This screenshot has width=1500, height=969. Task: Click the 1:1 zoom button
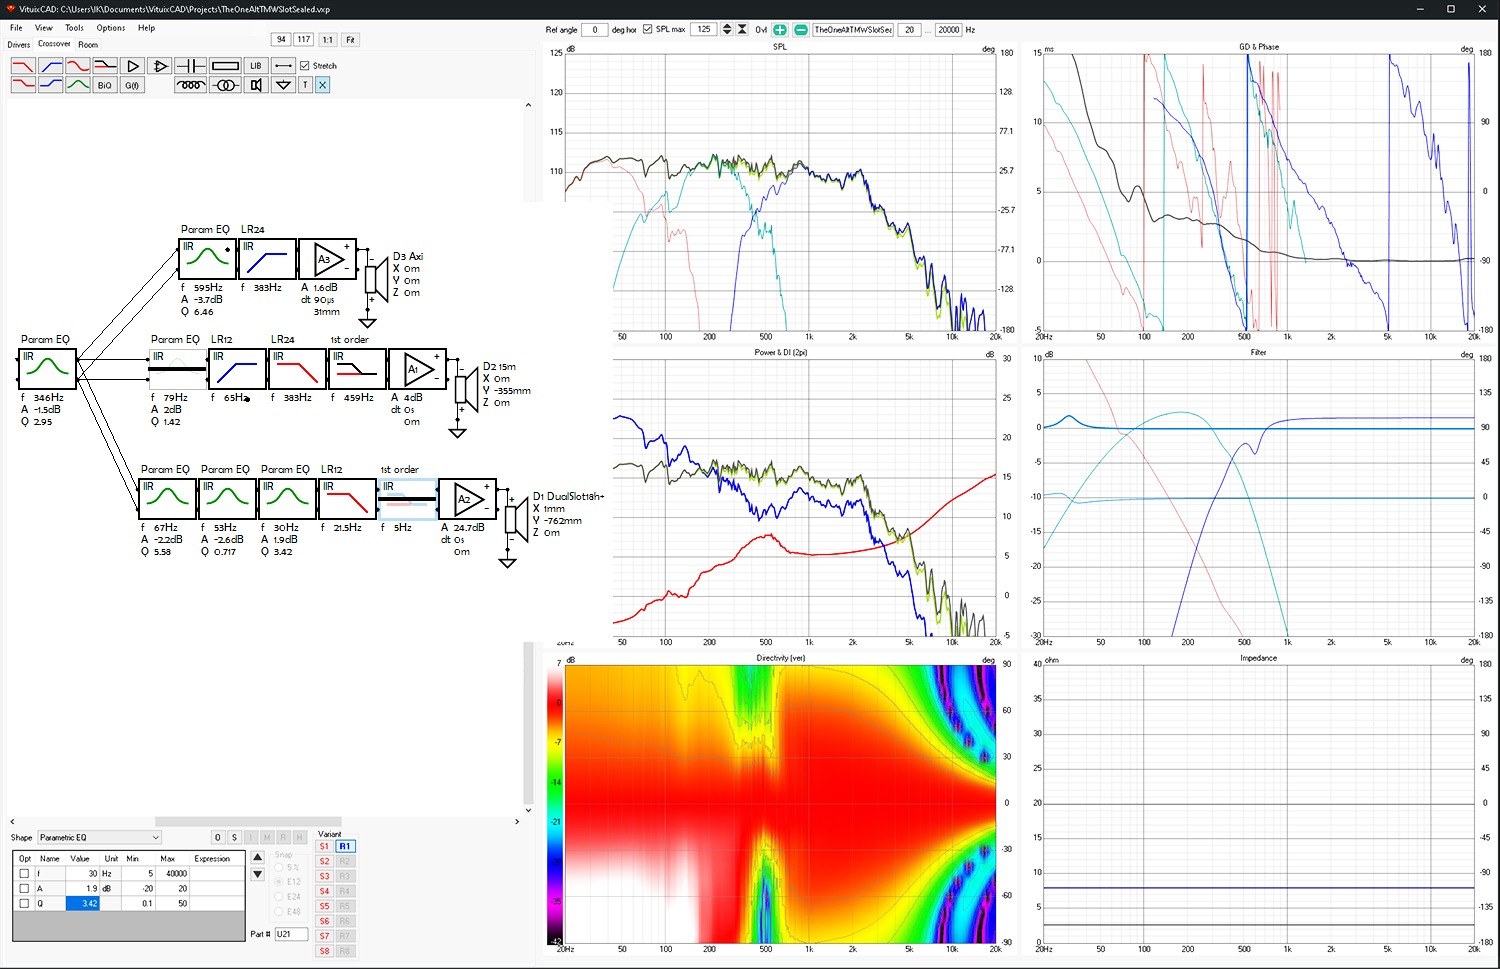tap(328, 40)
